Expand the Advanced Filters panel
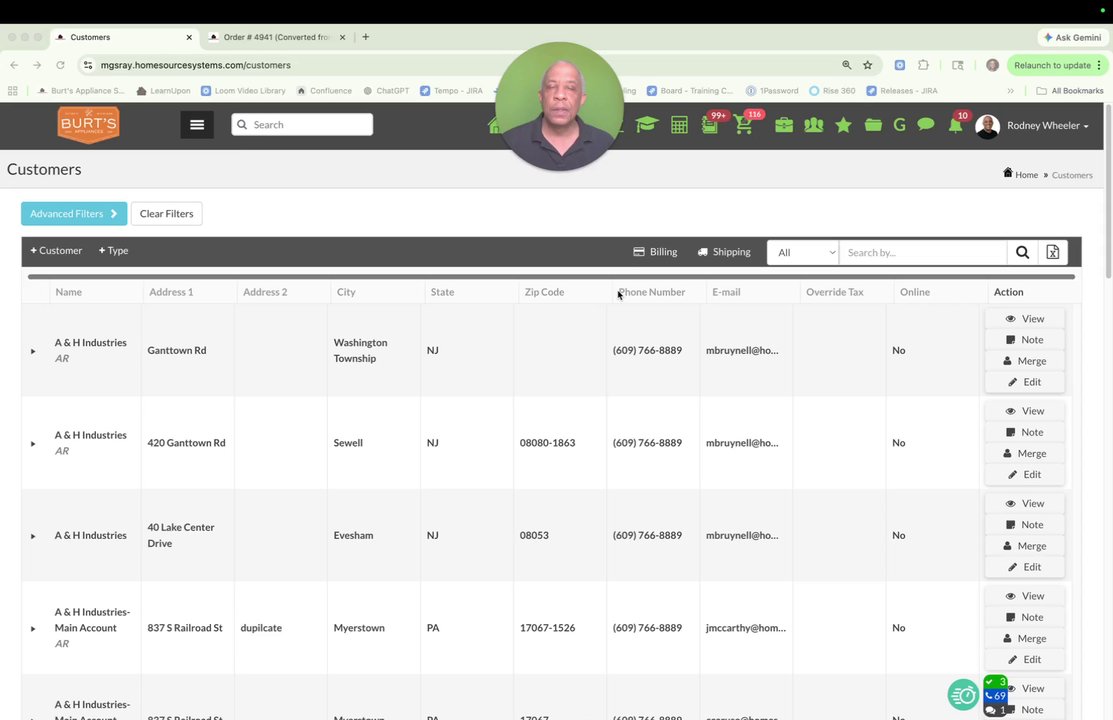The image size is (1113, 720). click(x=74, y=214)
